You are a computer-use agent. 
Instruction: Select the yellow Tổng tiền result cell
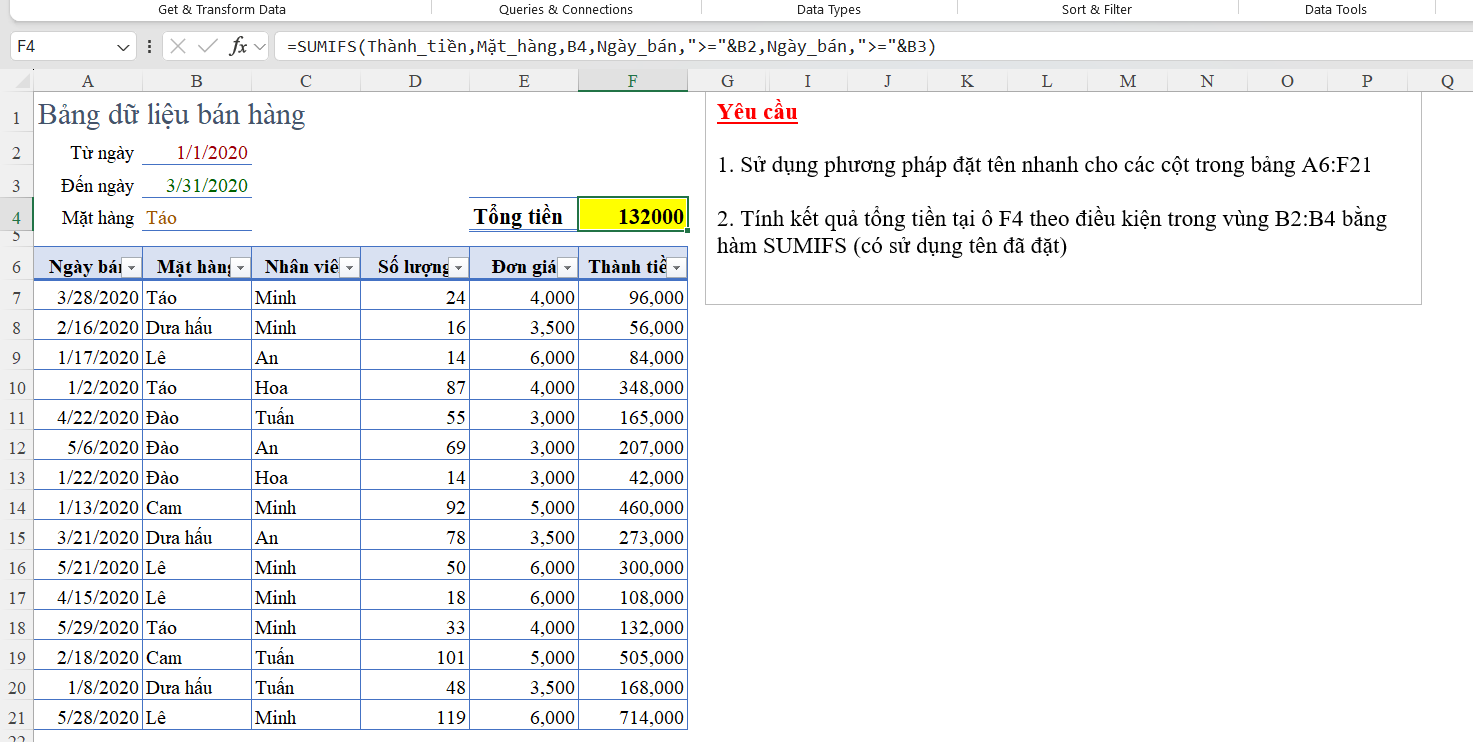point(632,217)
